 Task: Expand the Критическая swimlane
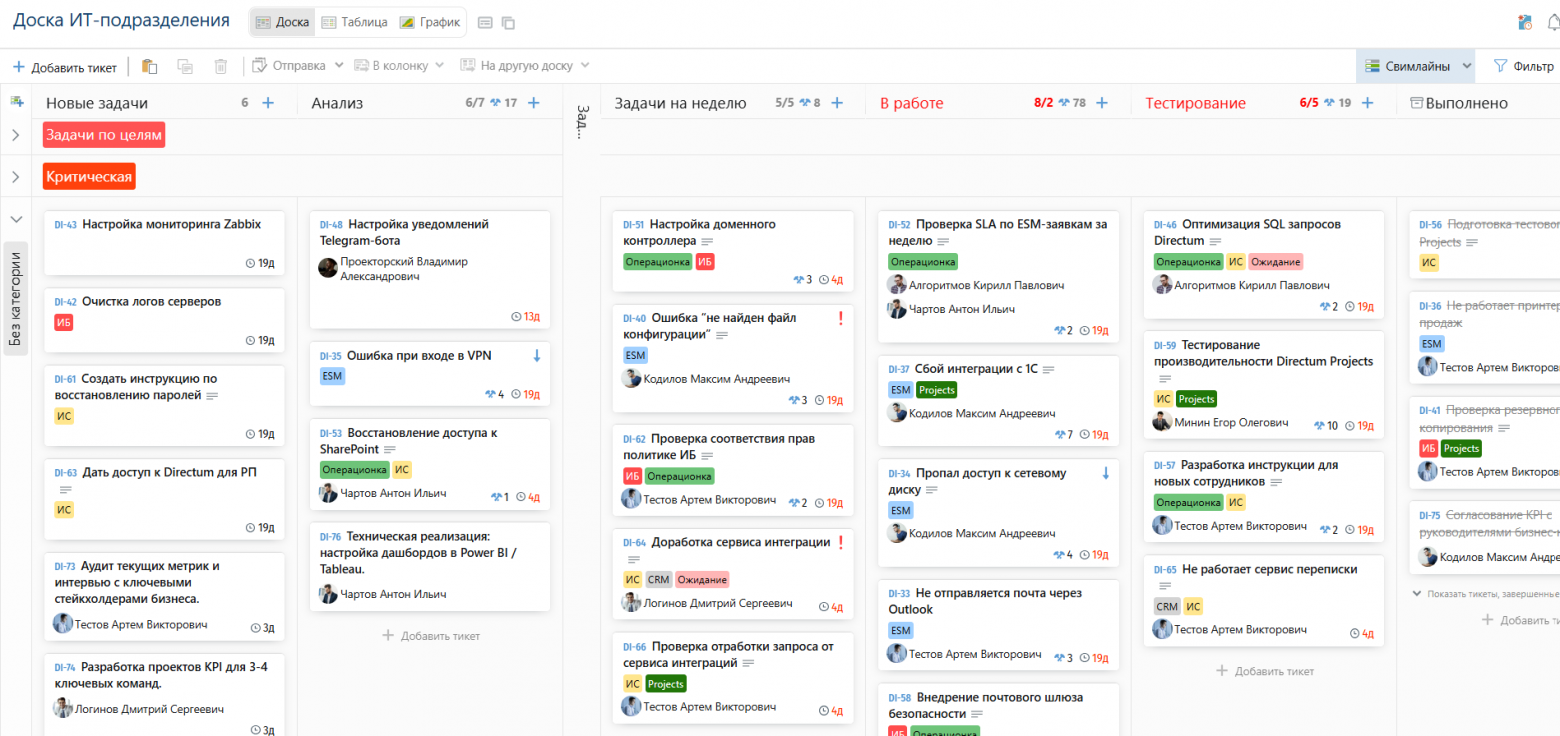pyautogui.click(x=16, y=177)
